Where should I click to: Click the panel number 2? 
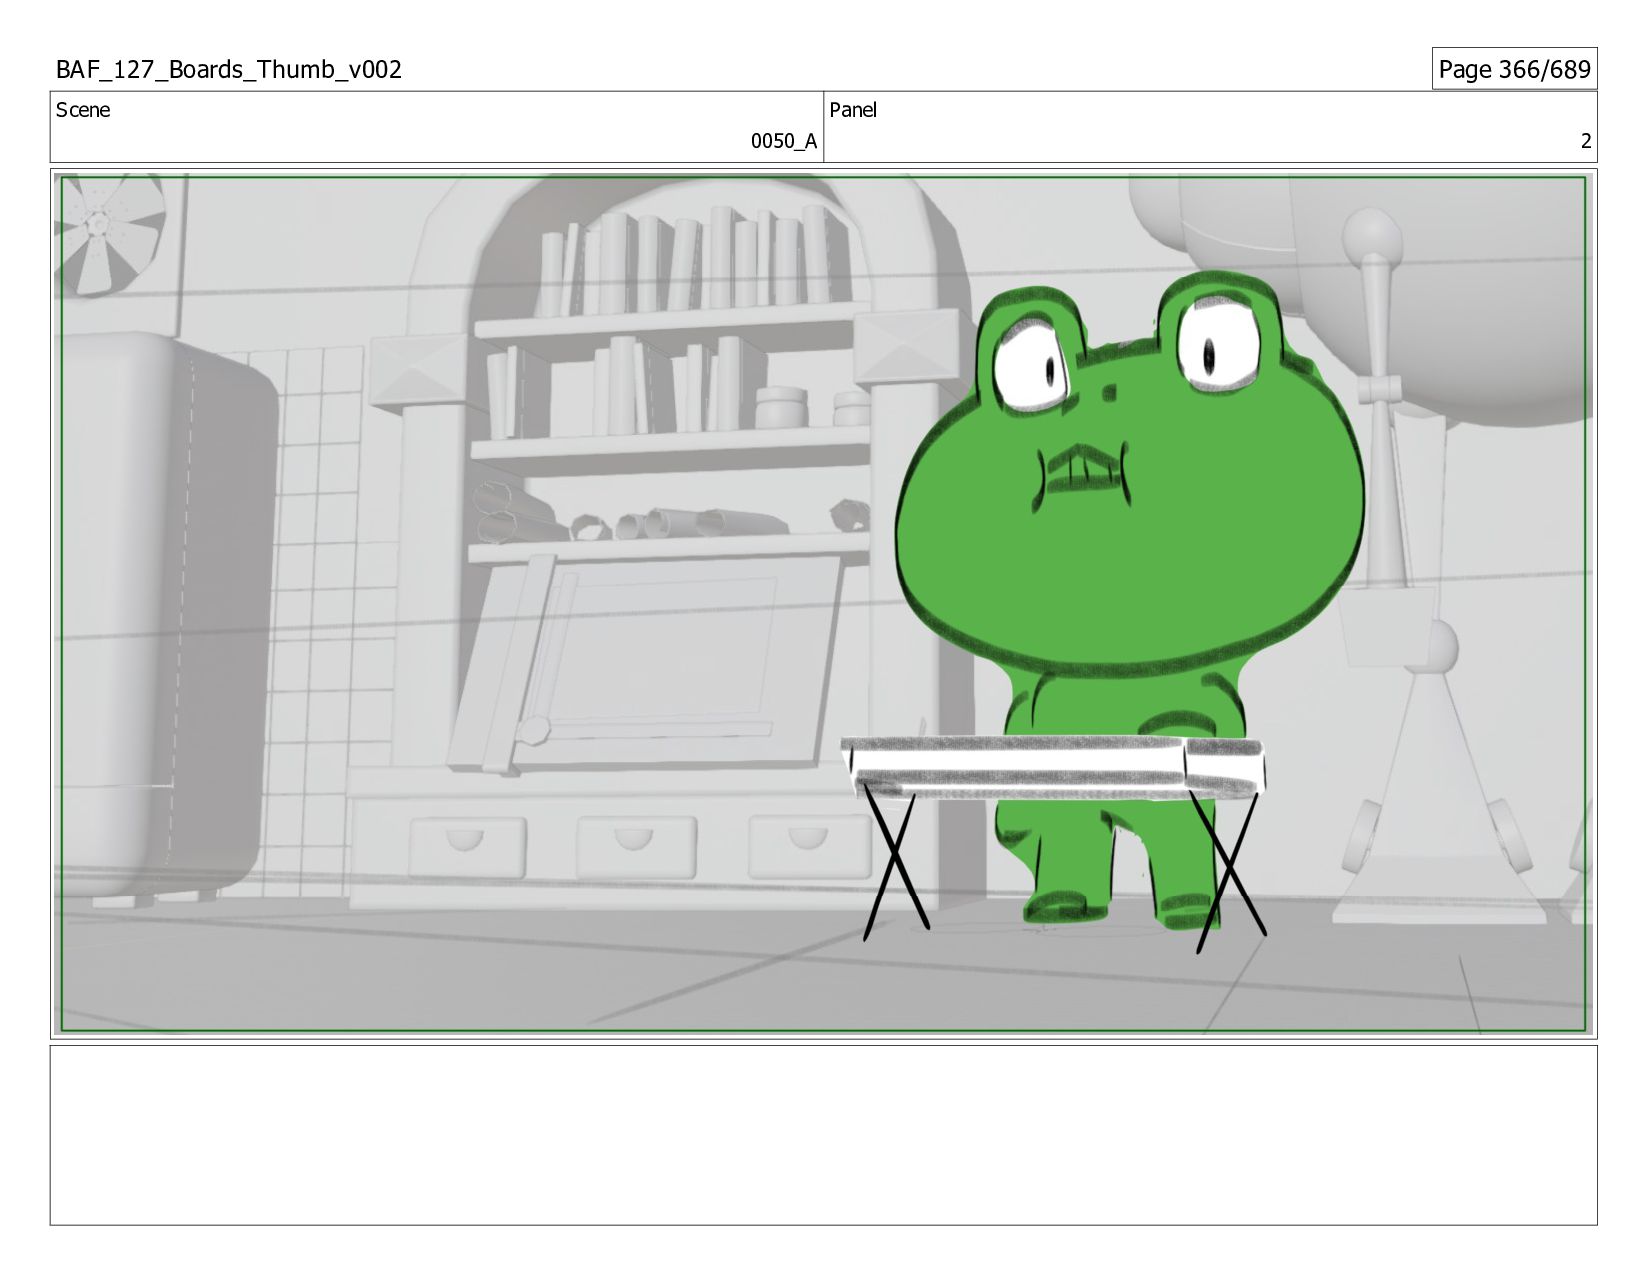click(x=1585, y=141)
